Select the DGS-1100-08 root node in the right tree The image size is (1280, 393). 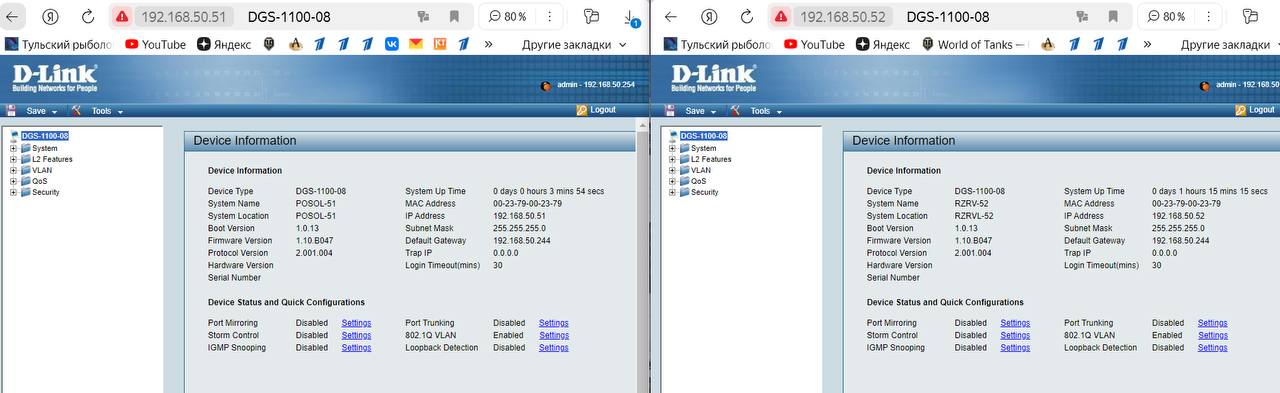click(x=704, y=136)
